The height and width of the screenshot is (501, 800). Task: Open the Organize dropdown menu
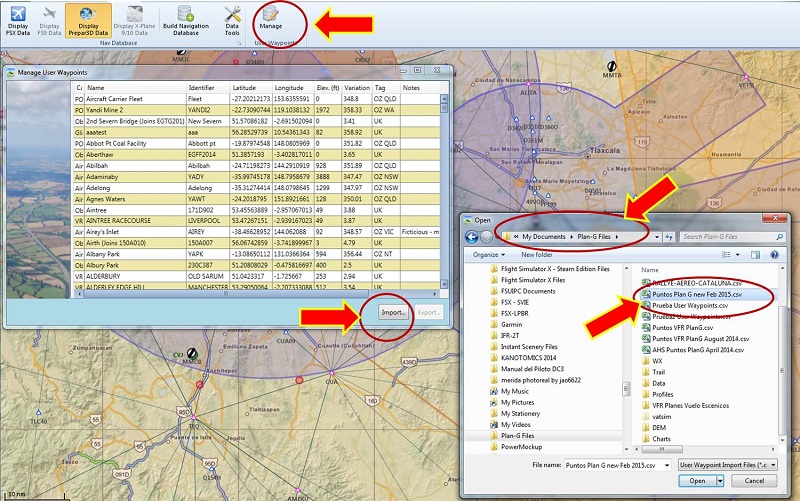click(488, 254)
